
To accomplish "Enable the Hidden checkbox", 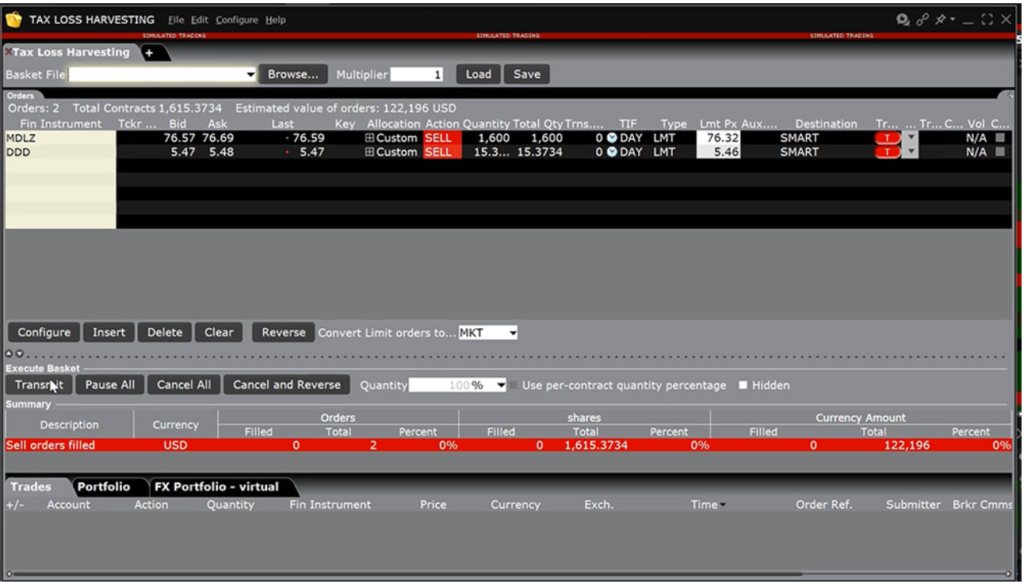I will pos(743,385).
